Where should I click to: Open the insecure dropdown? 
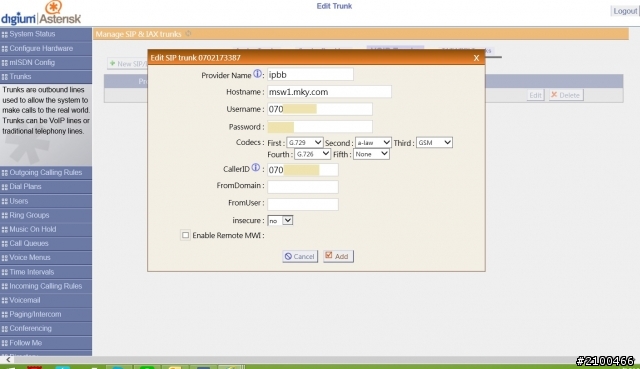(280, 220)
